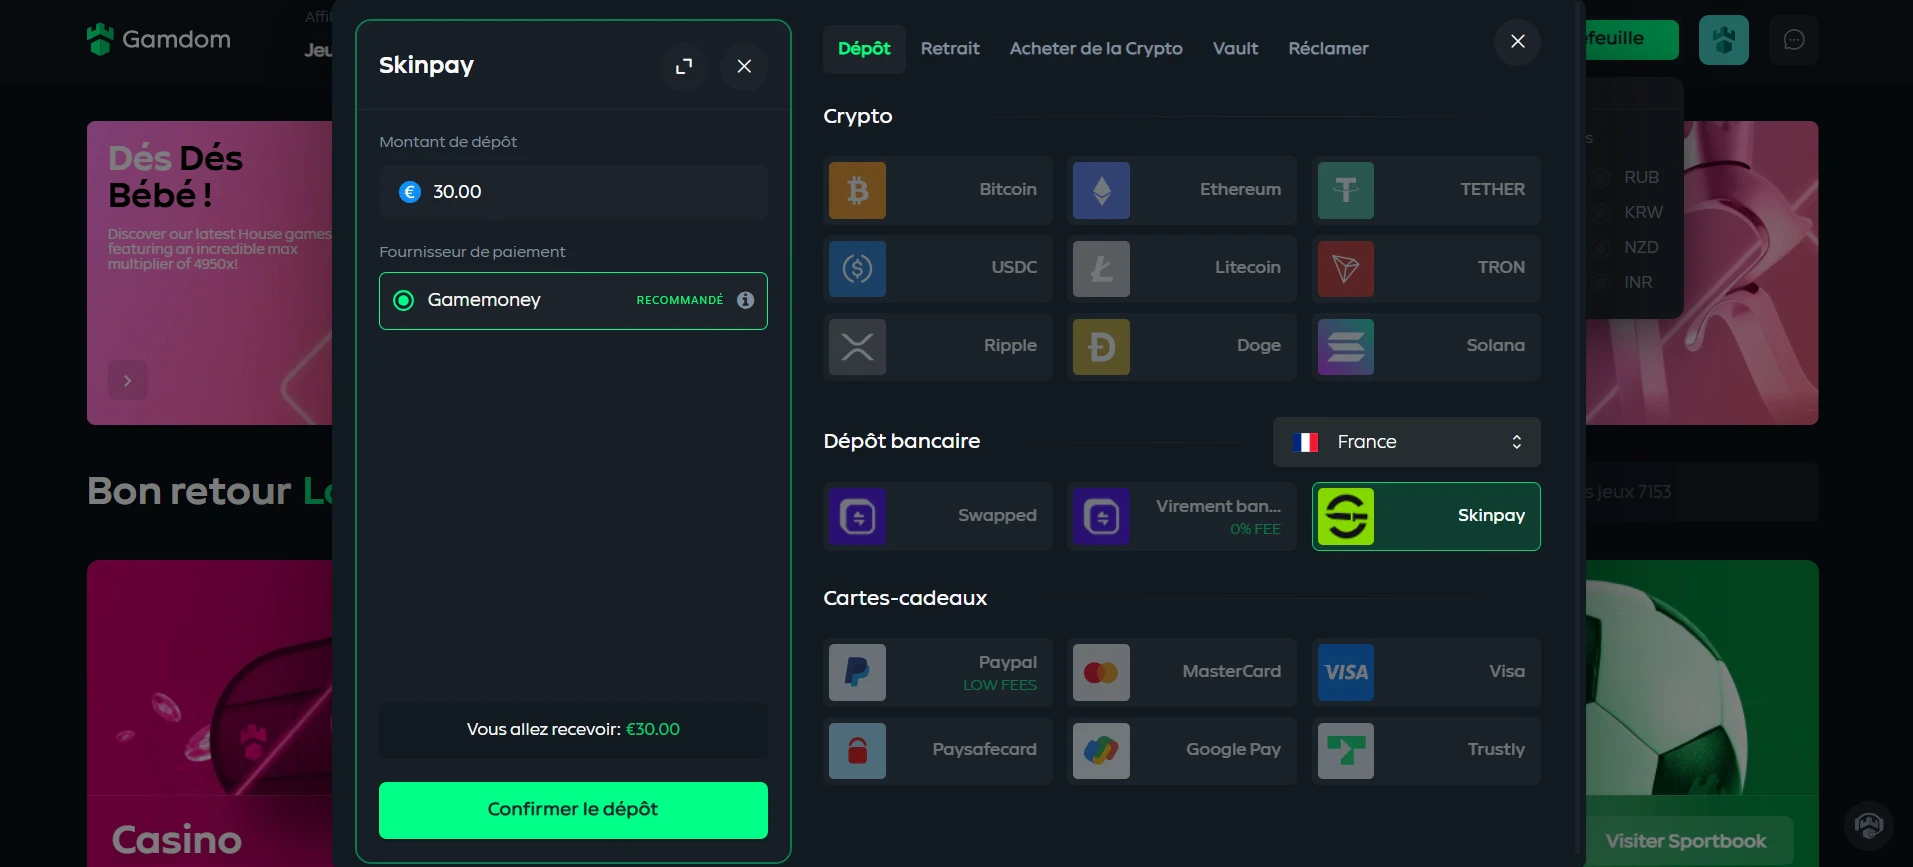Open Acheter de la Crypto tab
1913x867 pixels.
click(x=1096, y=49)
